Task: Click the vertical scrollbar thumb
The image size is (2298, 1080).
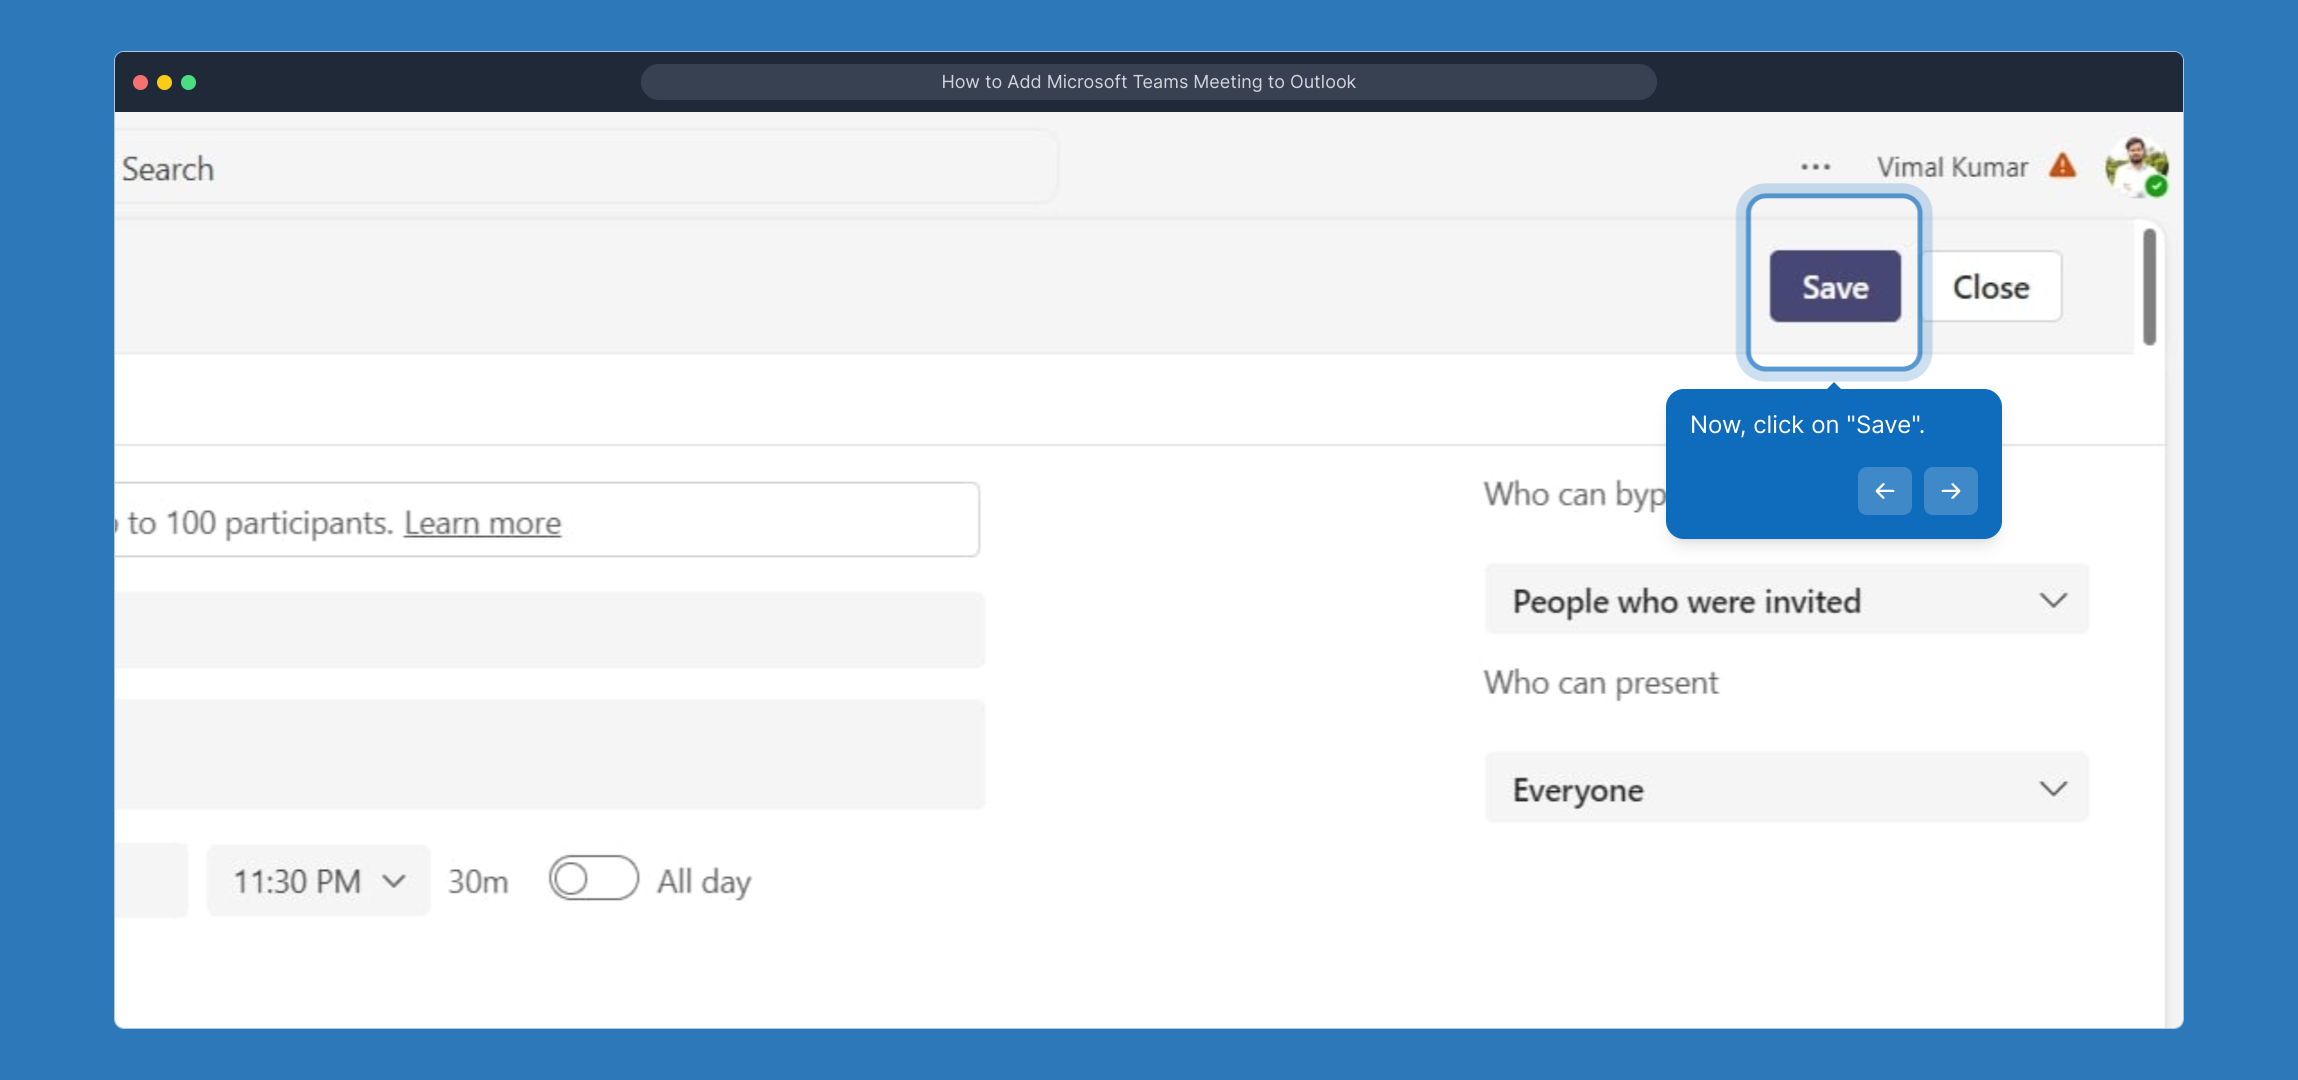Action: click(2149, 287)
